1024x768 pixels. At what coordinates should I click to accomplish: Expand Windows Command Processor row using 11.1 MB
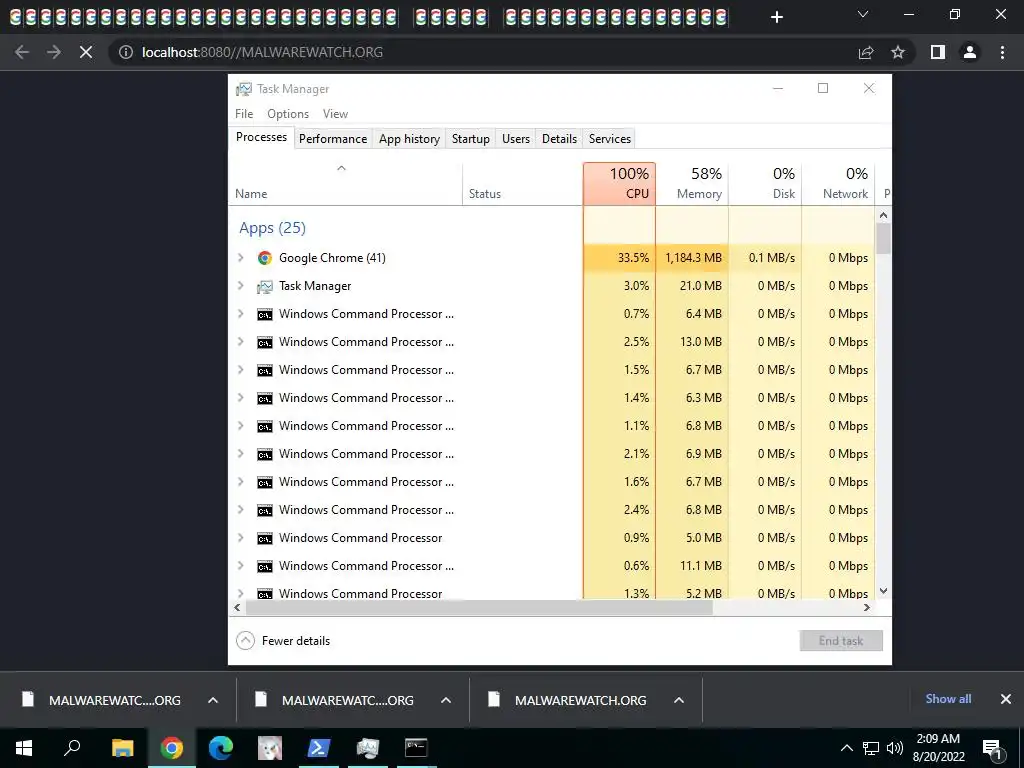tap(240, 566)
